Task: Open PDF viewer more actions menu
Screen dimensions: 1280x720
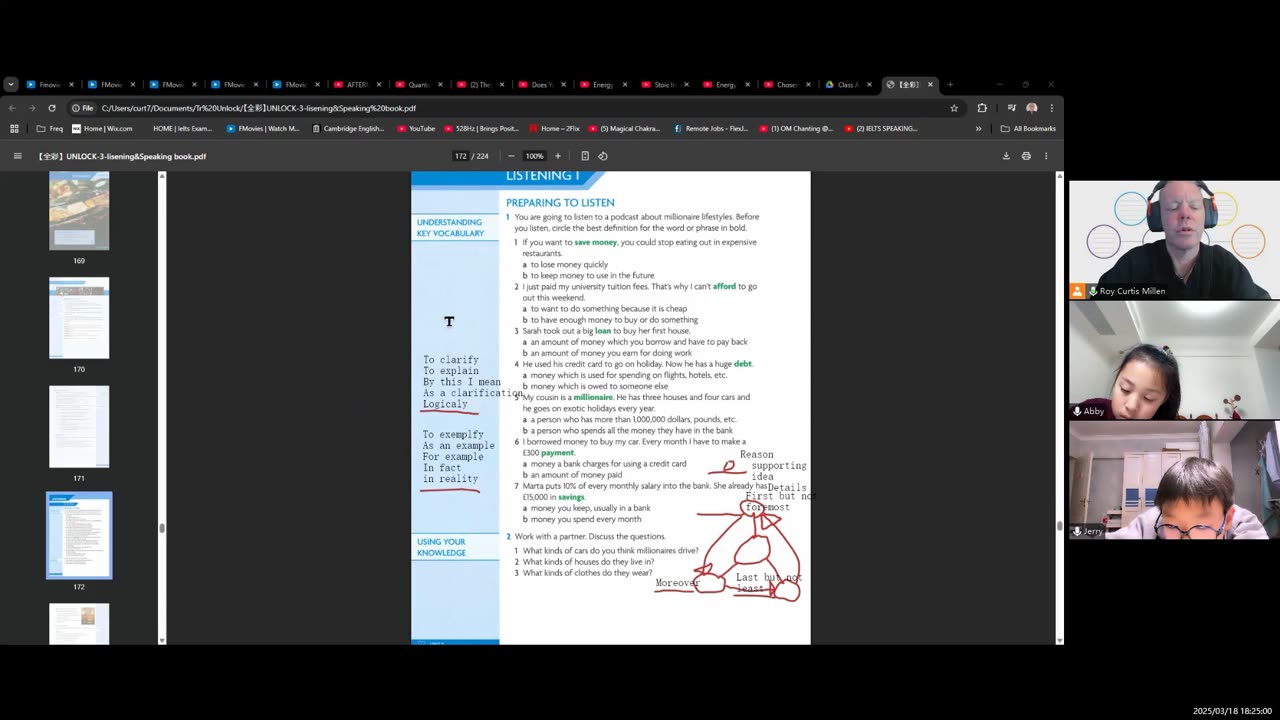Action: 1046,156
